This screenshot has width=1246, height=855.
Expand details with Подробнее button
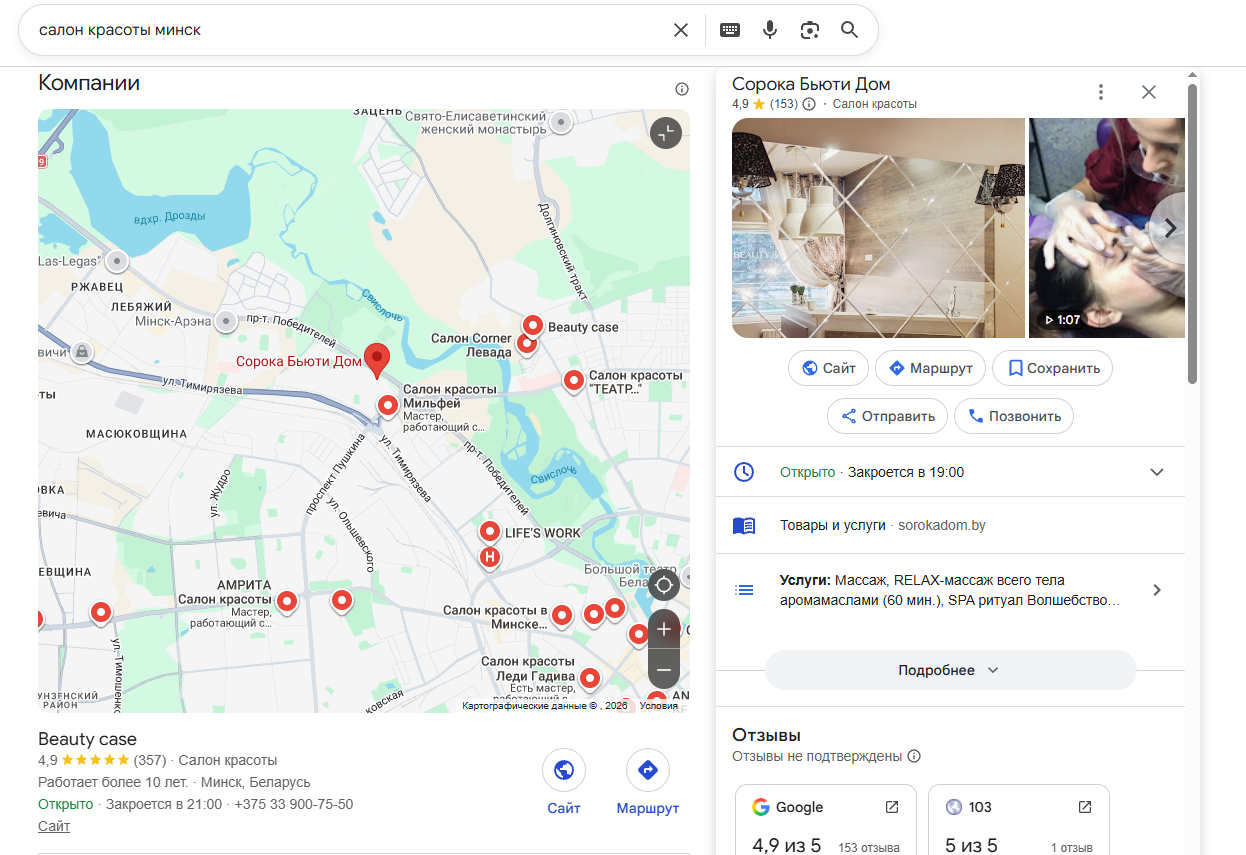(950, 670)
